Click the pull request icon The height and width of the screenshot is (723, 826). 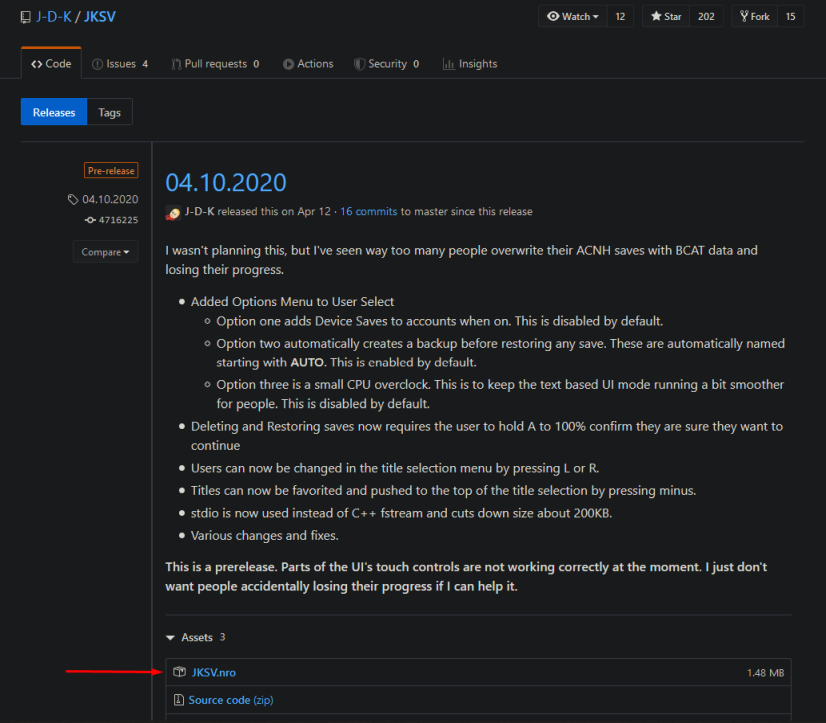(176, 64)
